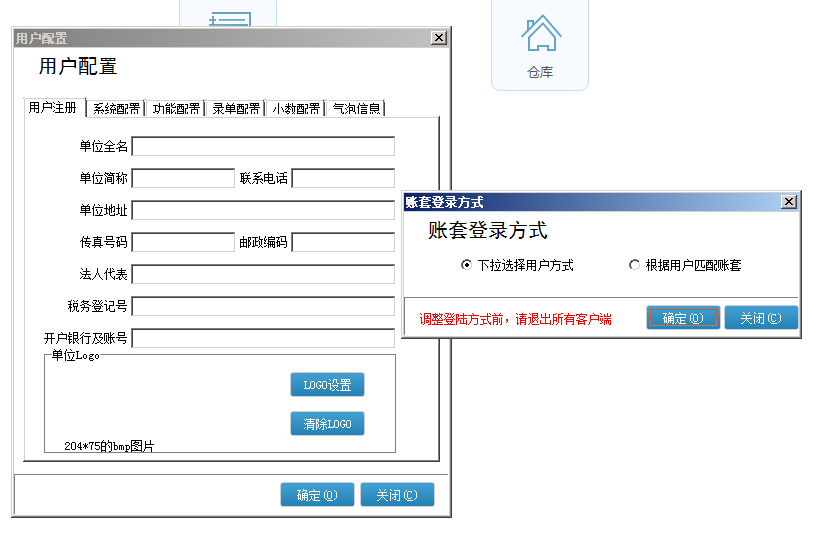Select 根据用户匹配账套 radio option
This screenshot has height=549, width=829.
[x=634, y=265]
